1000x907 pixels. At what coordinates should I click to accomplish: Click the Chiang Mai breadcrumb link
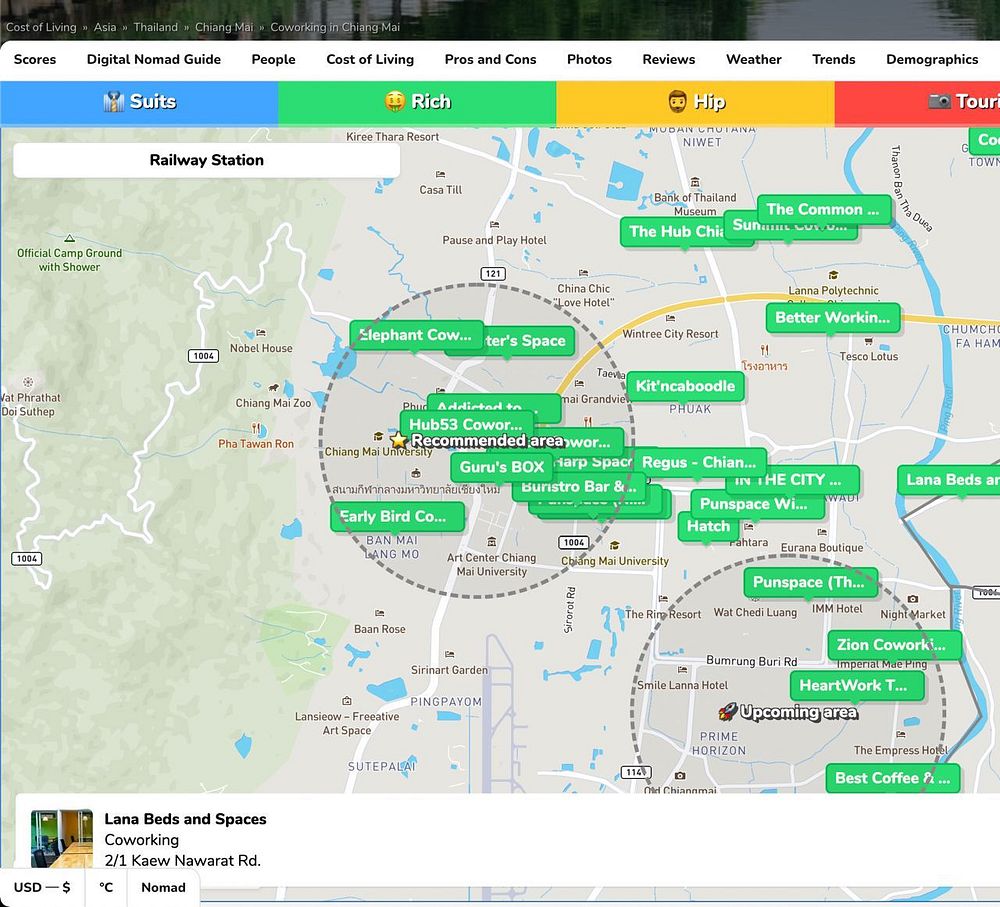(224, 27)
